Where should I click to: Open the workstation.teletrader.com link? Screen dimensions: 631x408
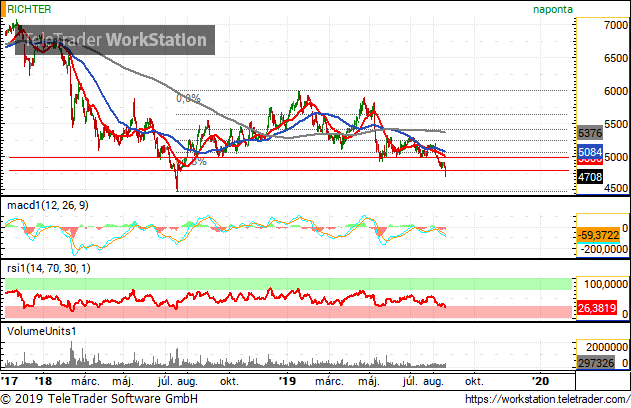click(547, 399)
